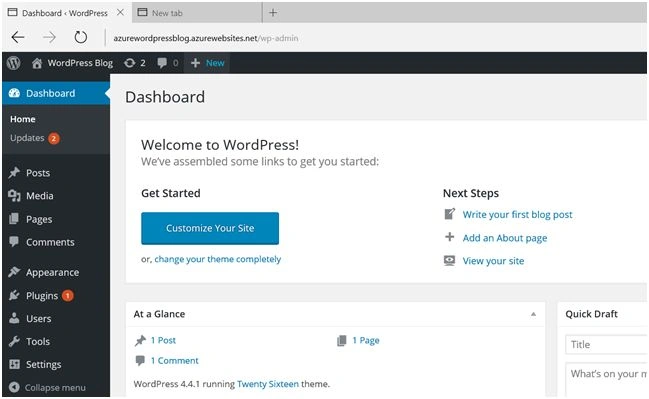Open Settings in the sidebar
This screenshot has height=399, width=649.
click(x=35, y=364)
